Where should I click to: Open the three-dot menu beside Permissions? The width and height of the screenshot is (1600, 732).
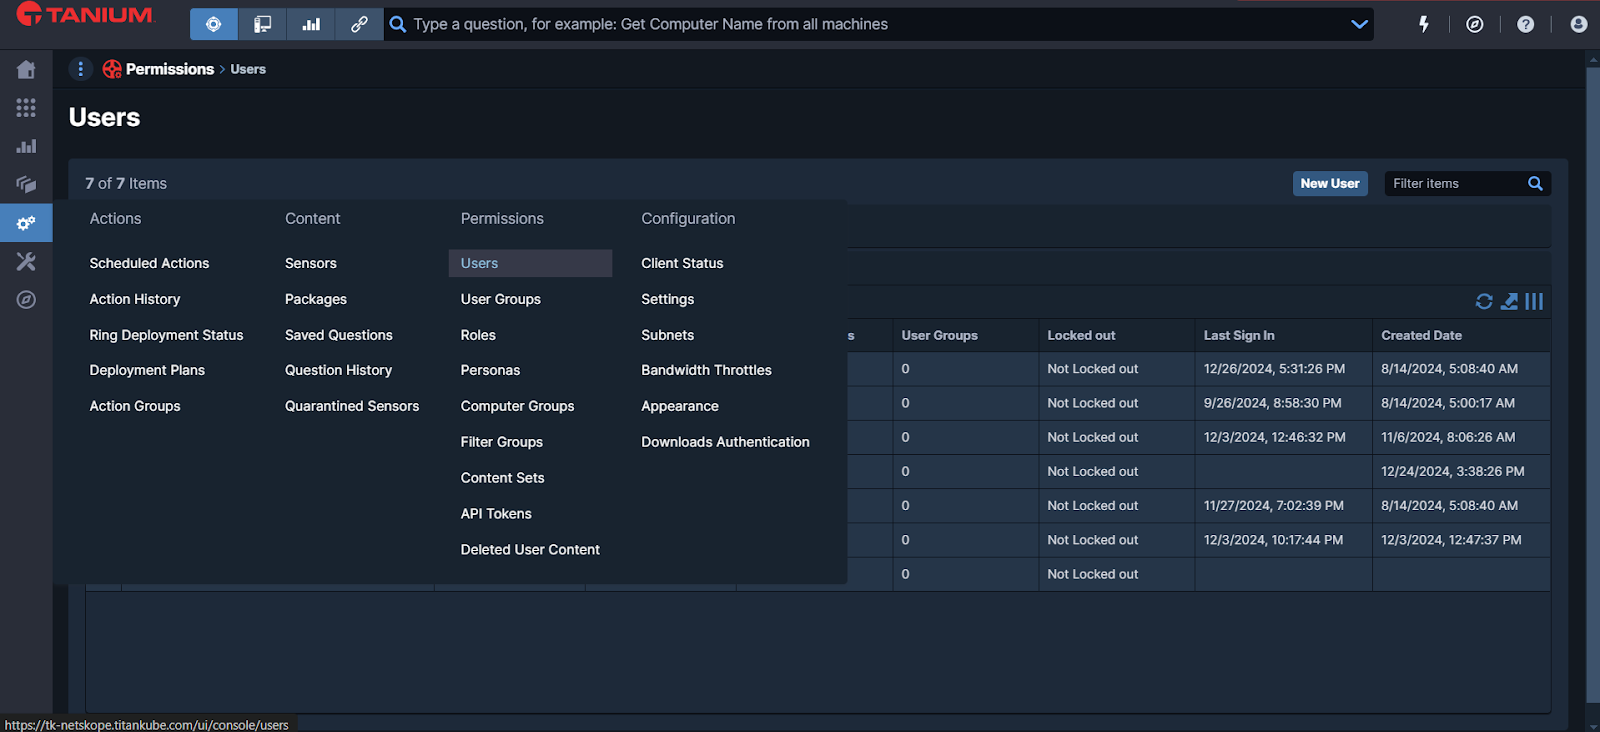81,69
